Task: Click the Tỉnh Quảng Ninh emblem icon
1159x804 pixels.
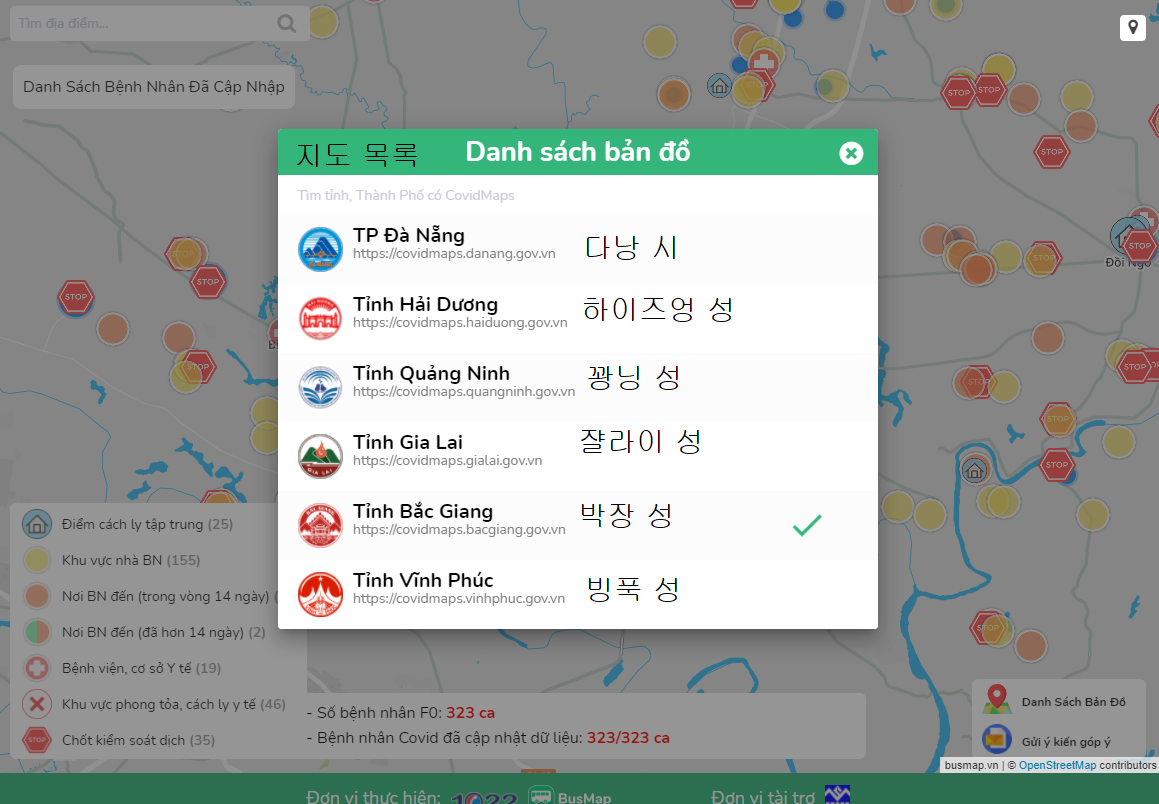Action: (x=320, y=386)
